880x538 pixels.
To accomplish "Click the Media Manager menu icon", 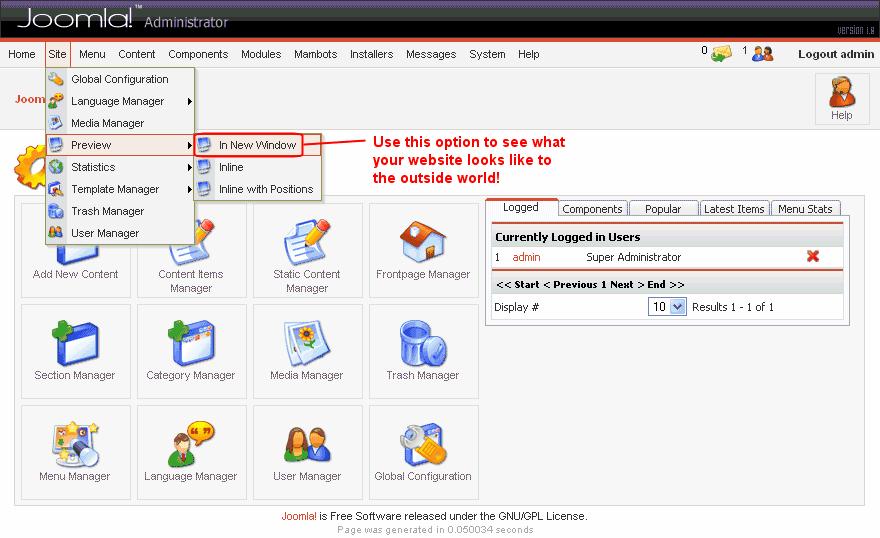I will [x=56, y=123].
